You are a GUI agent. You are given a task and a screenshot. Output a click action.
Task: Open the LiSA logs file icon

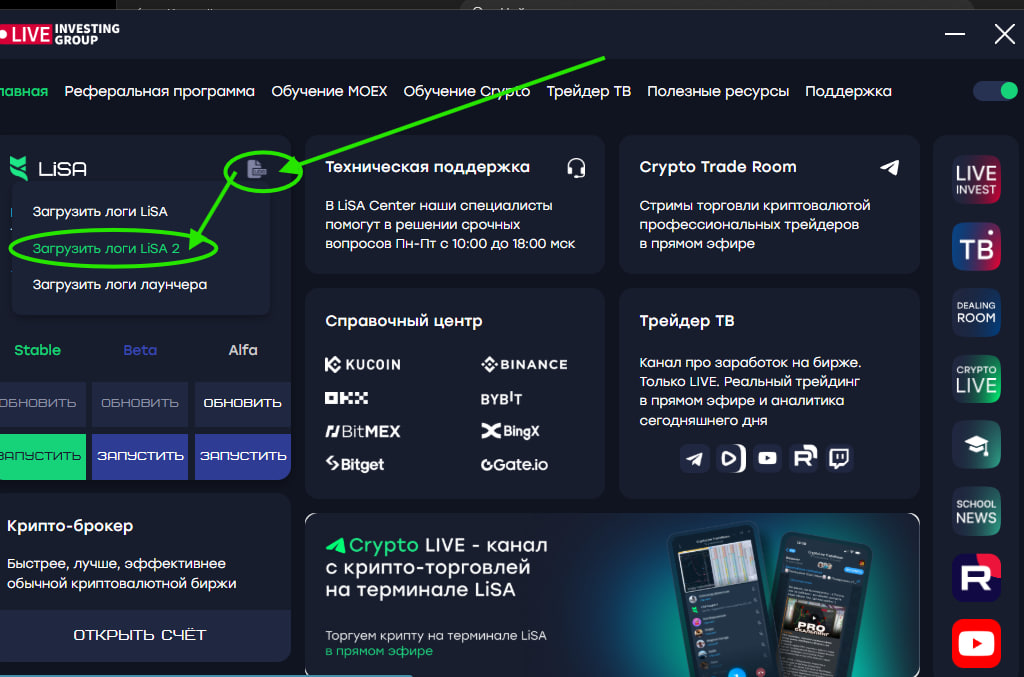[x=257, y=169]
